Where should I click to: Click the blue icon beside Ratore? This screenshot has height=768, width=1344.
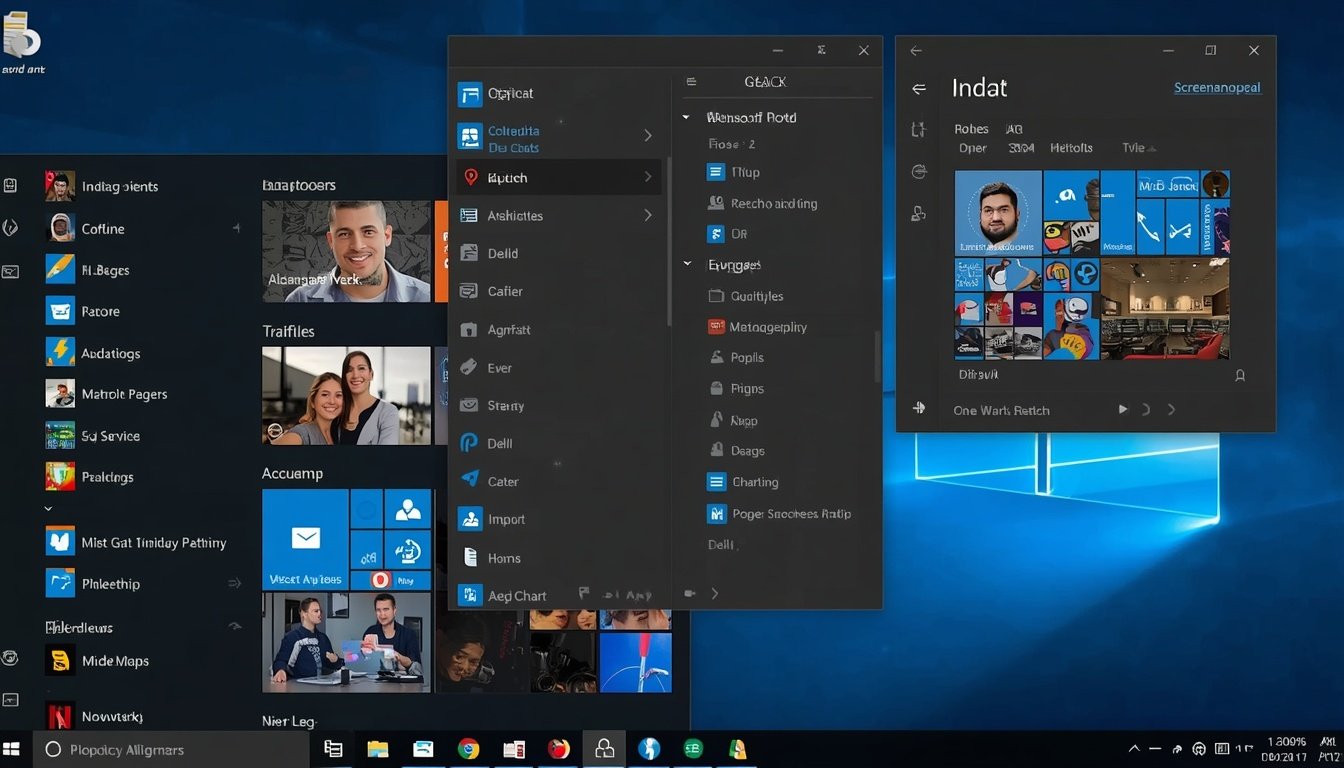(x=60, y=310)
